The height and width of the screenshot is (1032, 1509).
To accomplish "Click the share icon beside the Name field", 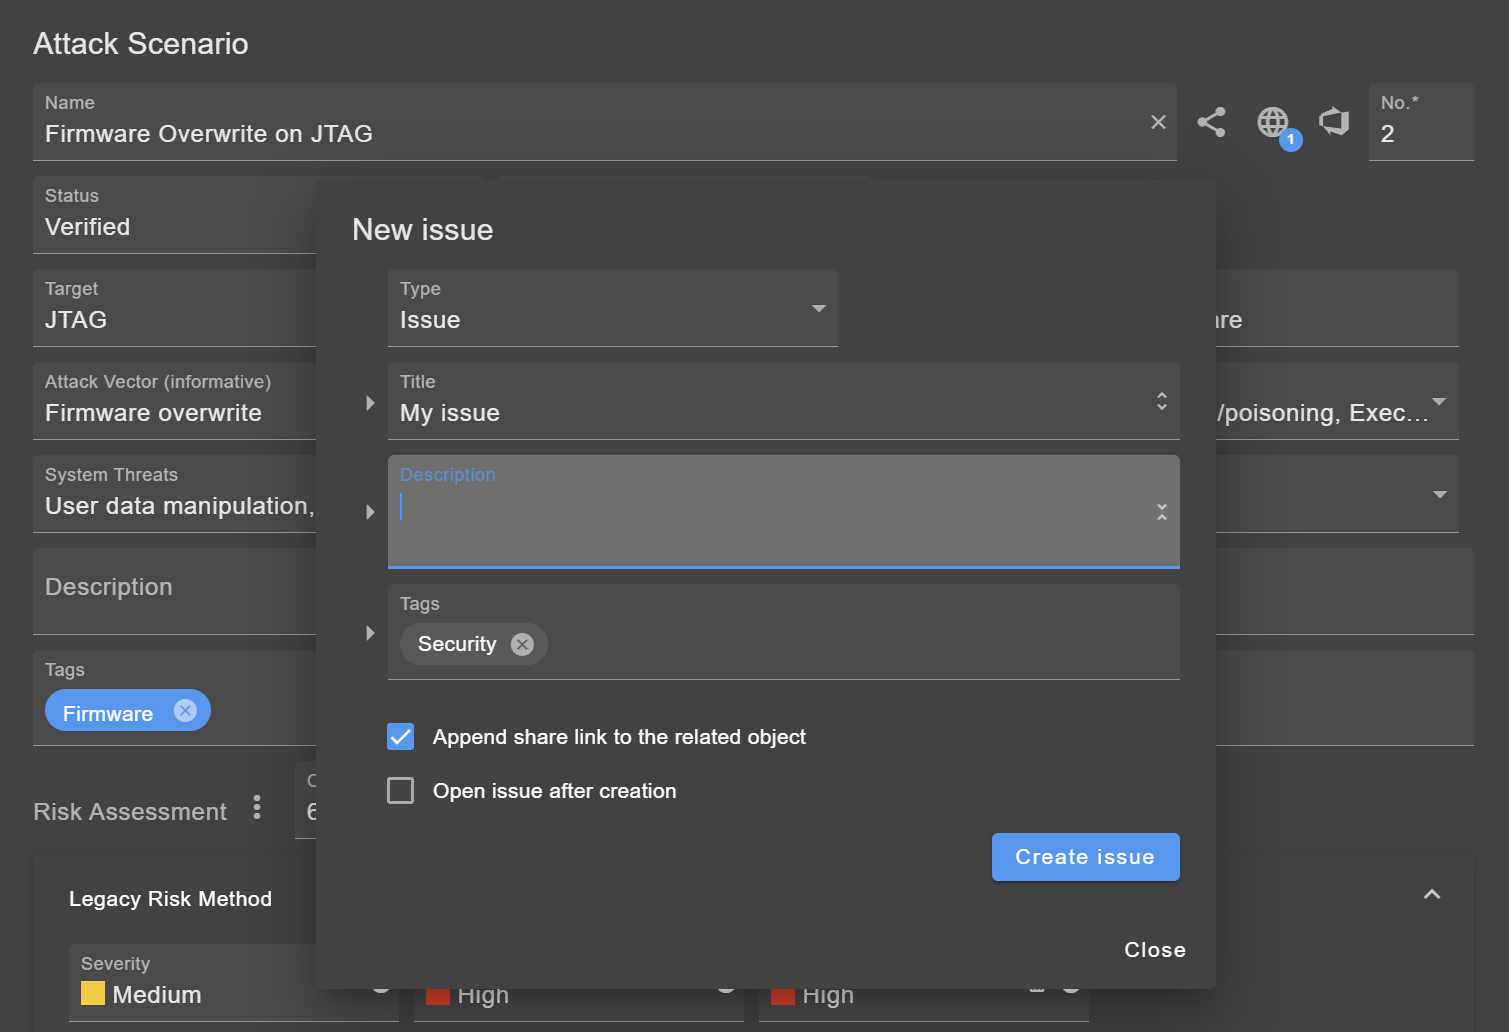I will tap(1211, 122).
